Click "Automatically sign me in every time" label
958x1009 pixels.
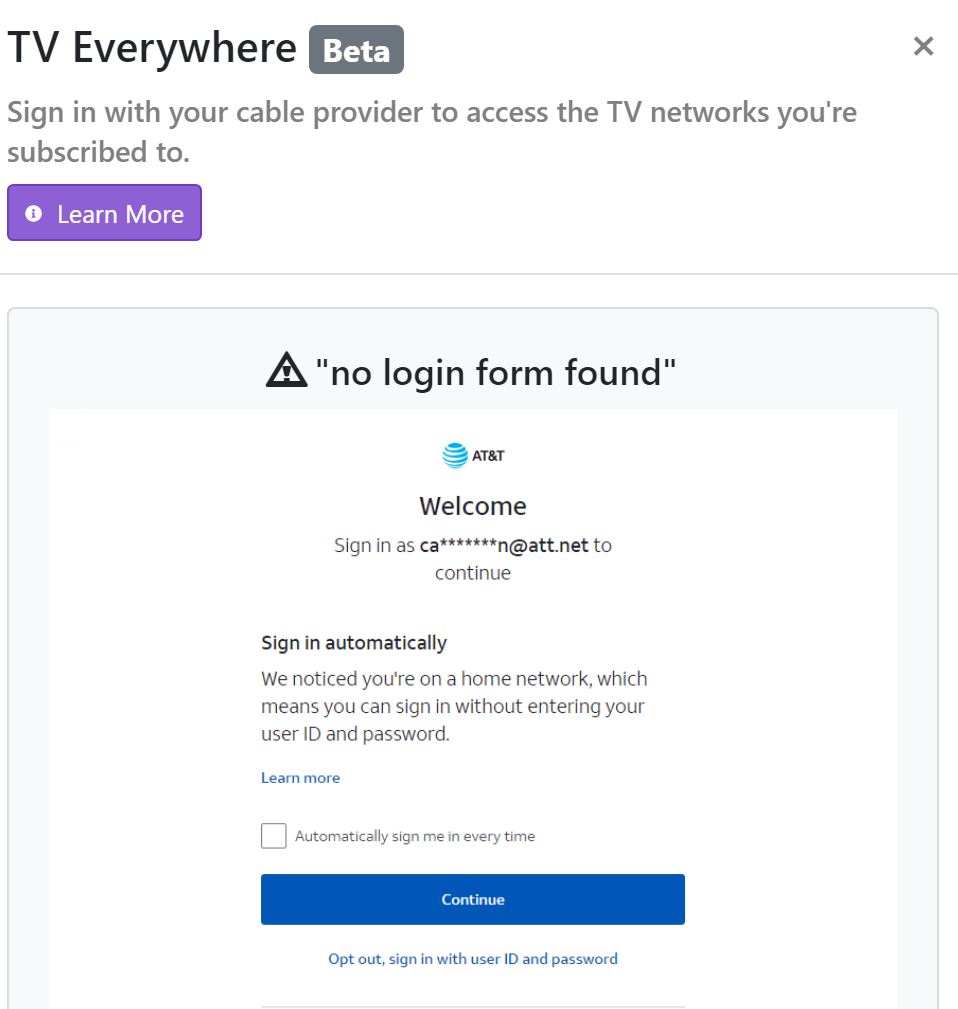(415, 836)
